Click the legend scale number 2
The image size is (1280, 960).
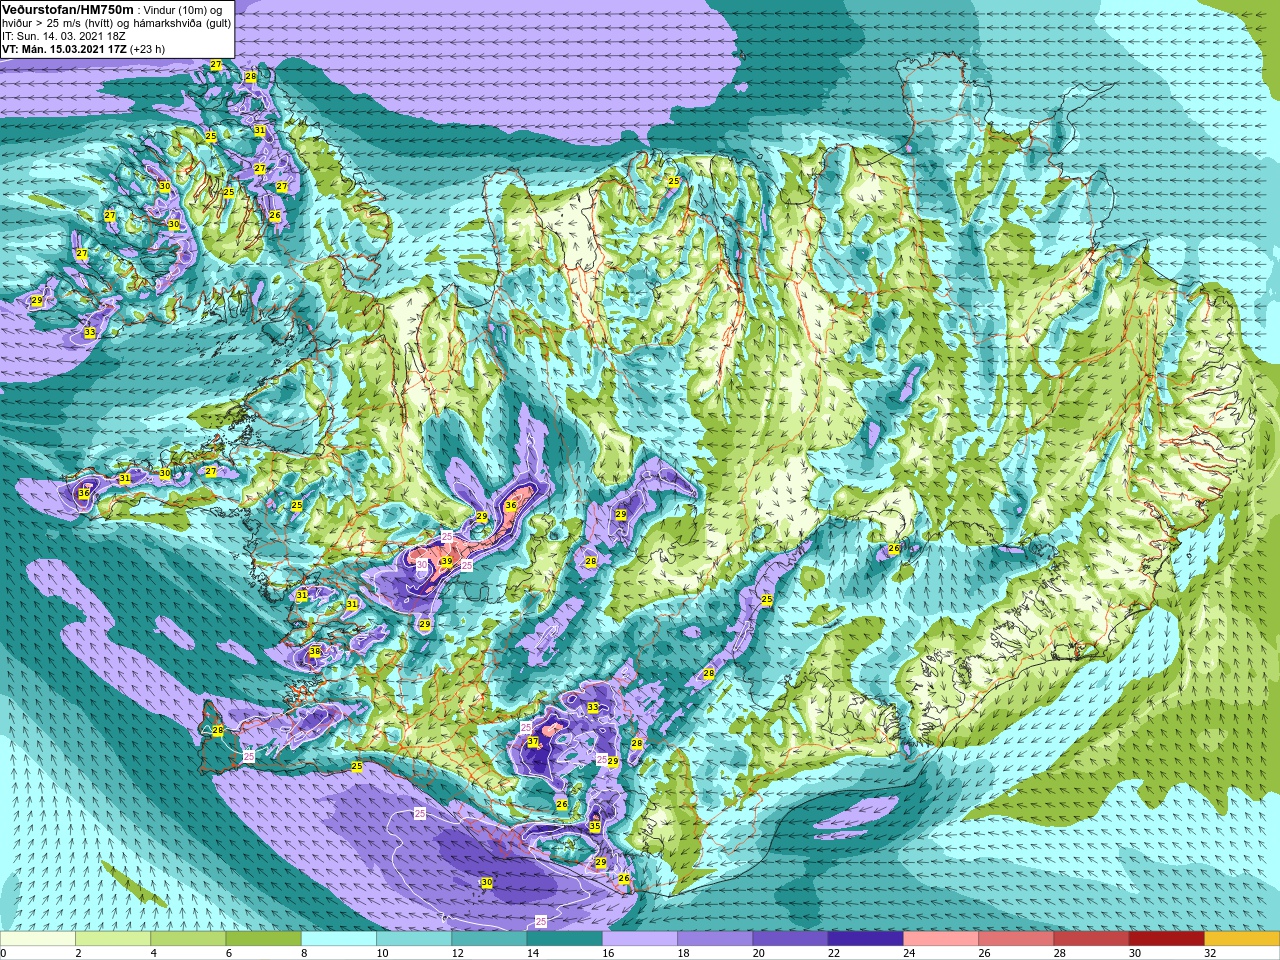point(76,953)
